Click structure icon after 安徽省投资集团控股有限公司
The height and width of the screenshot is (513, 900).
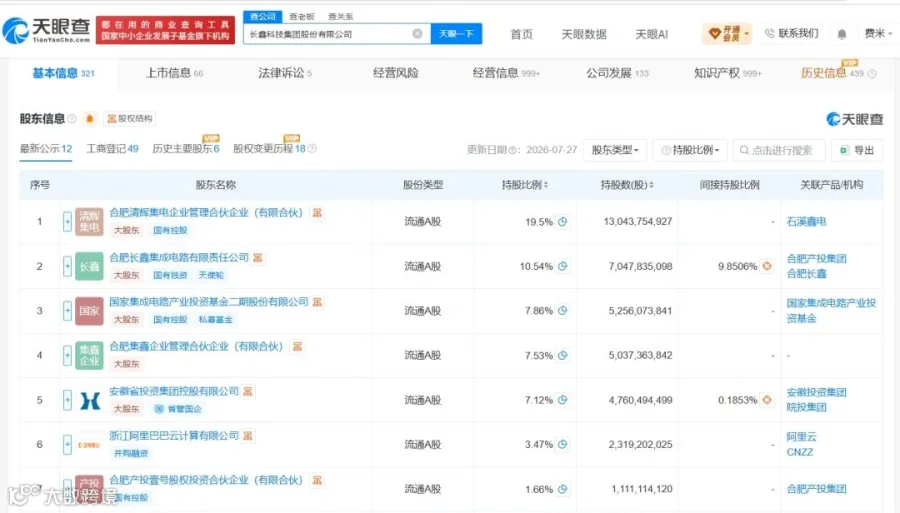(247, 391)
